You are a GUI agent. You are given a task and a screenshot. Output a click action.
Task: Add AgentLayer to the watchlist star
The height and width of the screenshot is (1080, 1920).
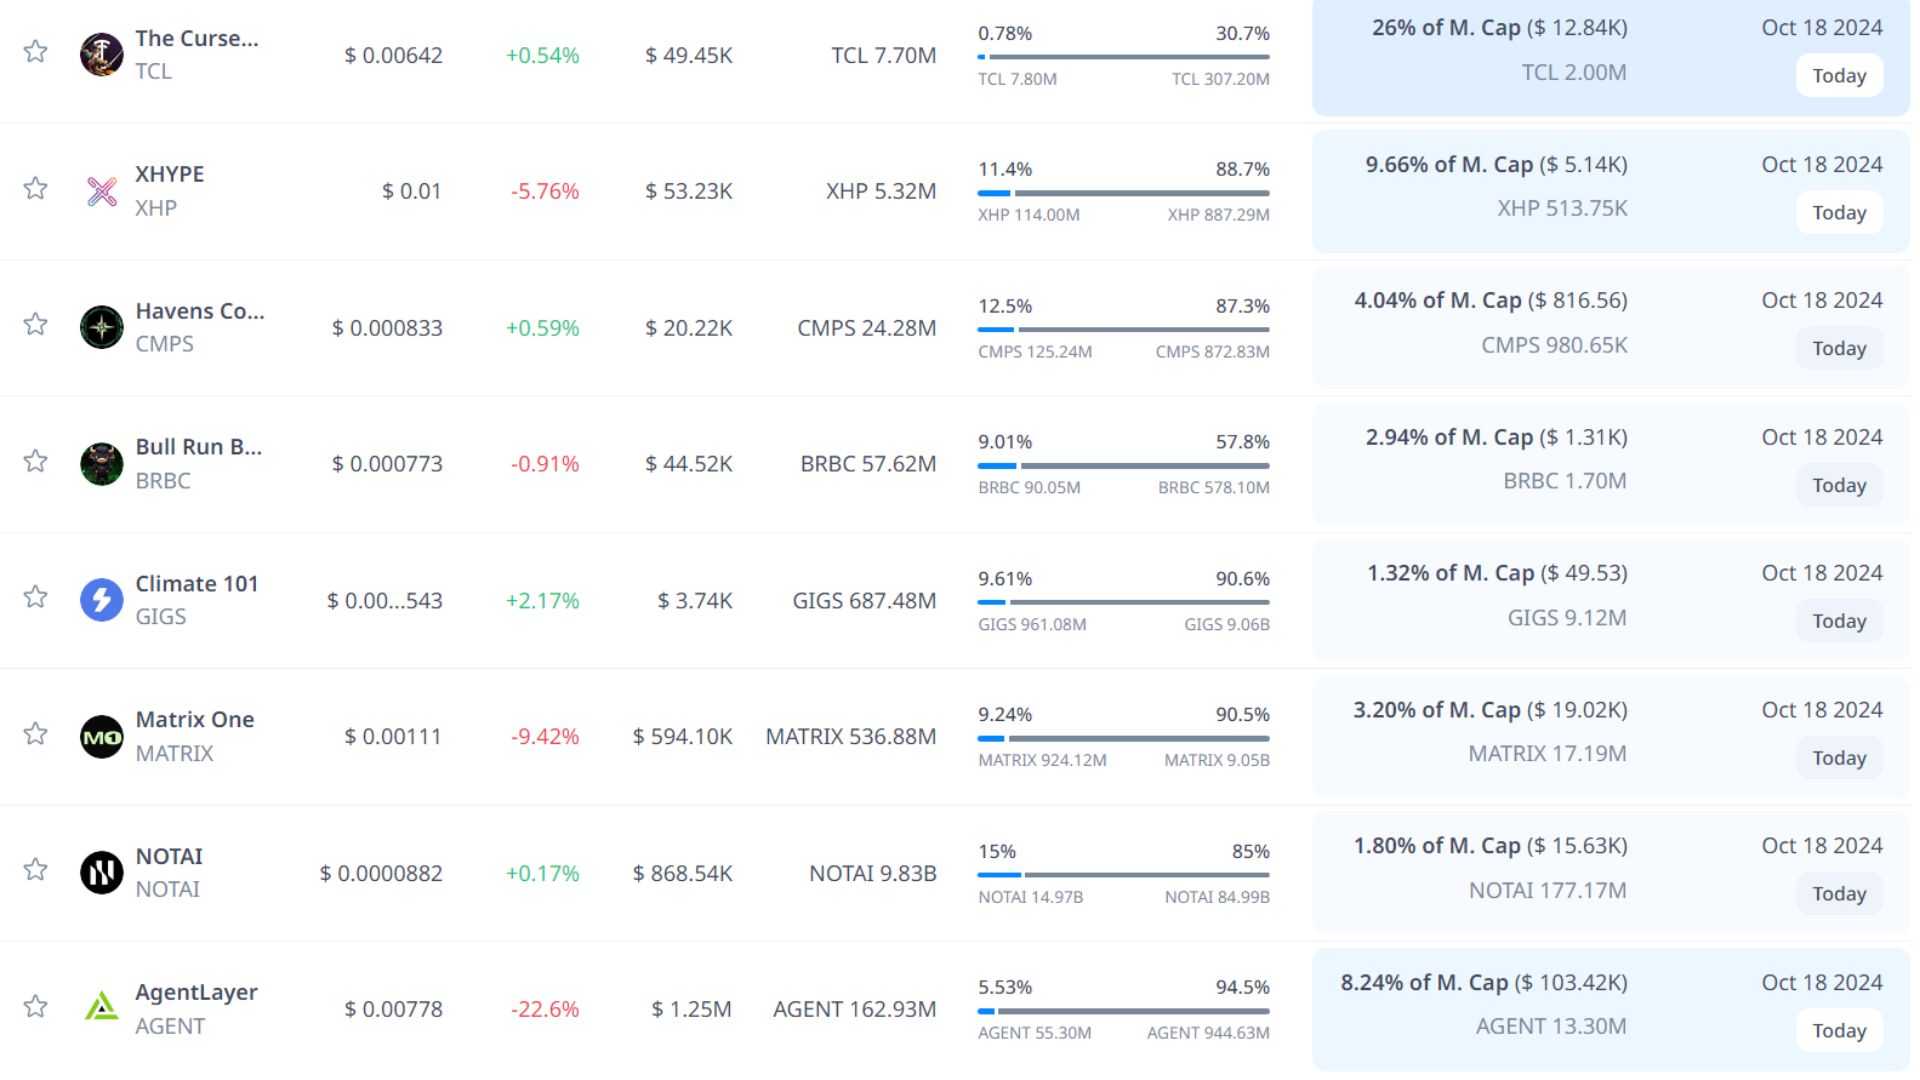36,1006
